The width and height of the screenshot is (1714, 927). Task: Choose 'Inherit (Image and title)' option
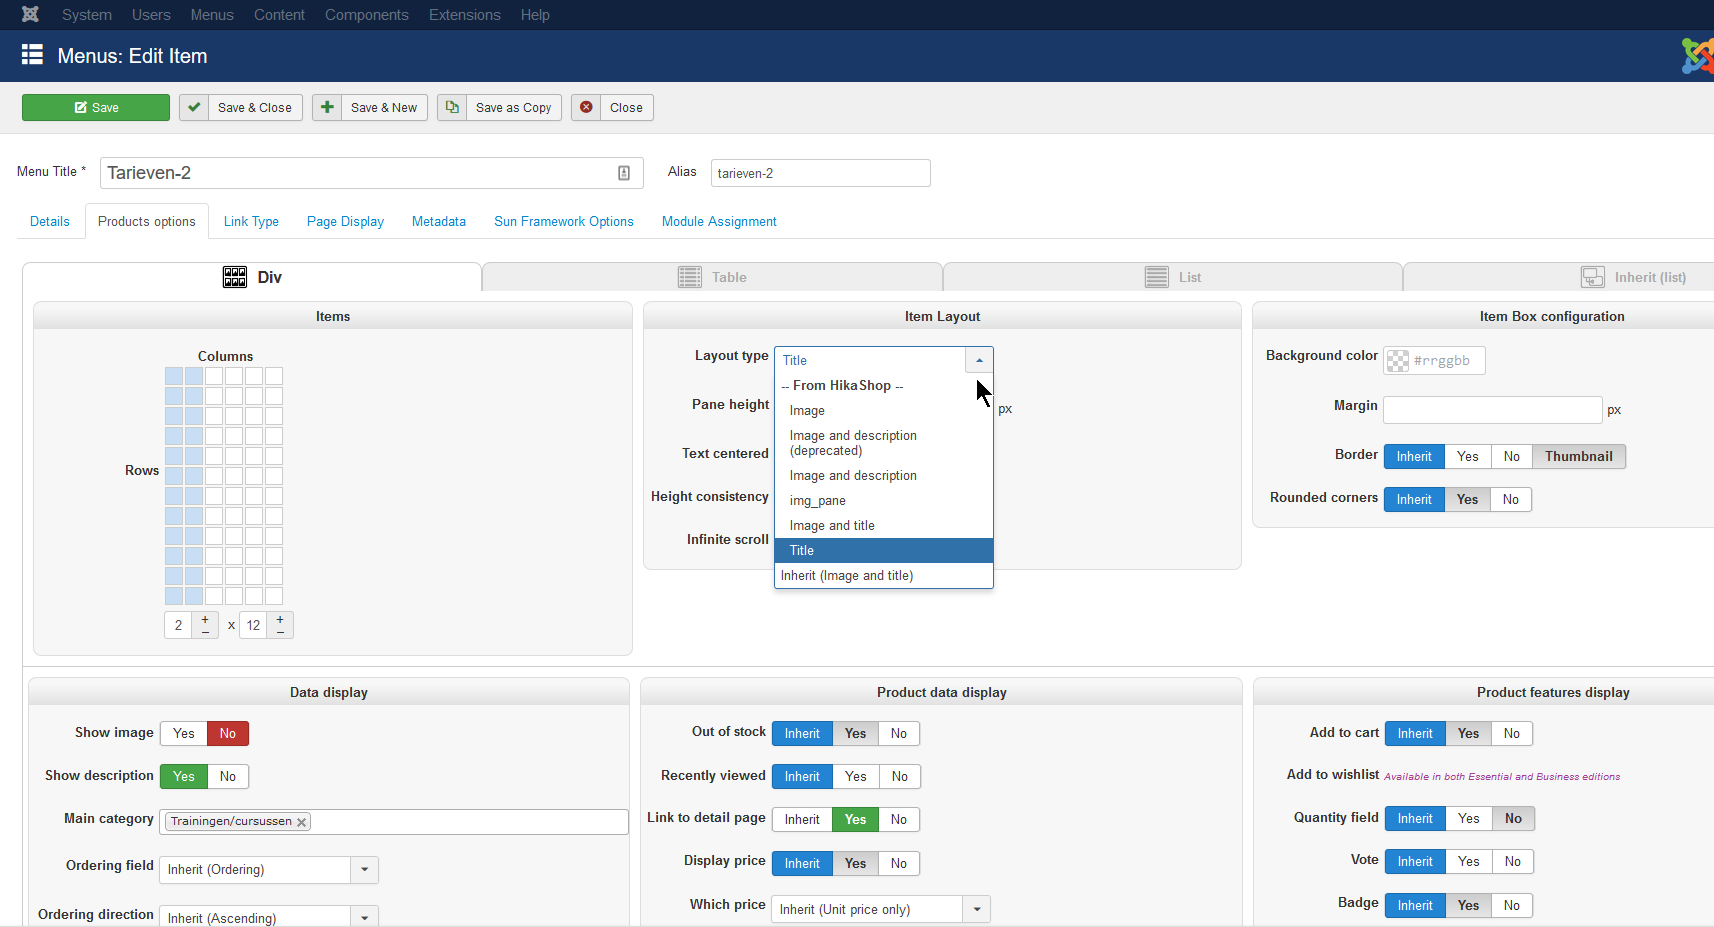coord(884,576)
